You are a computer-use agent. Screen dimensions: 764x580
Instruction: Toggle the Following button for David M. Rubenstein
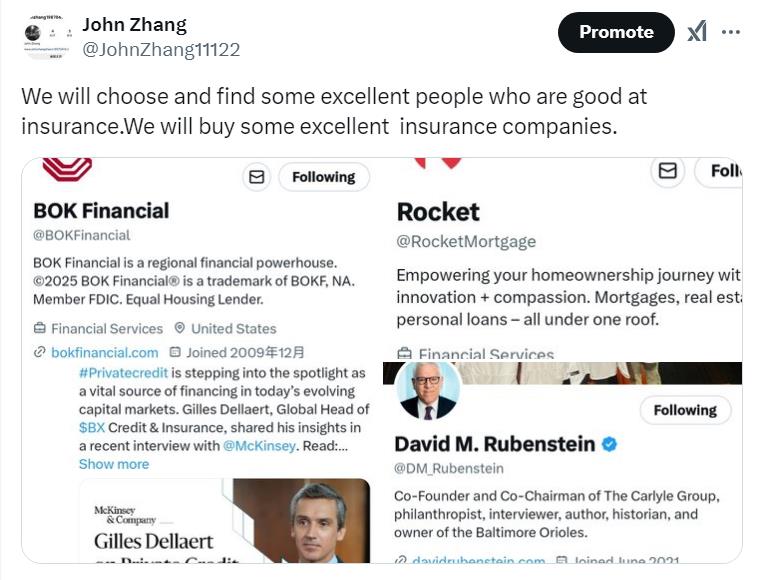[685, 410]
